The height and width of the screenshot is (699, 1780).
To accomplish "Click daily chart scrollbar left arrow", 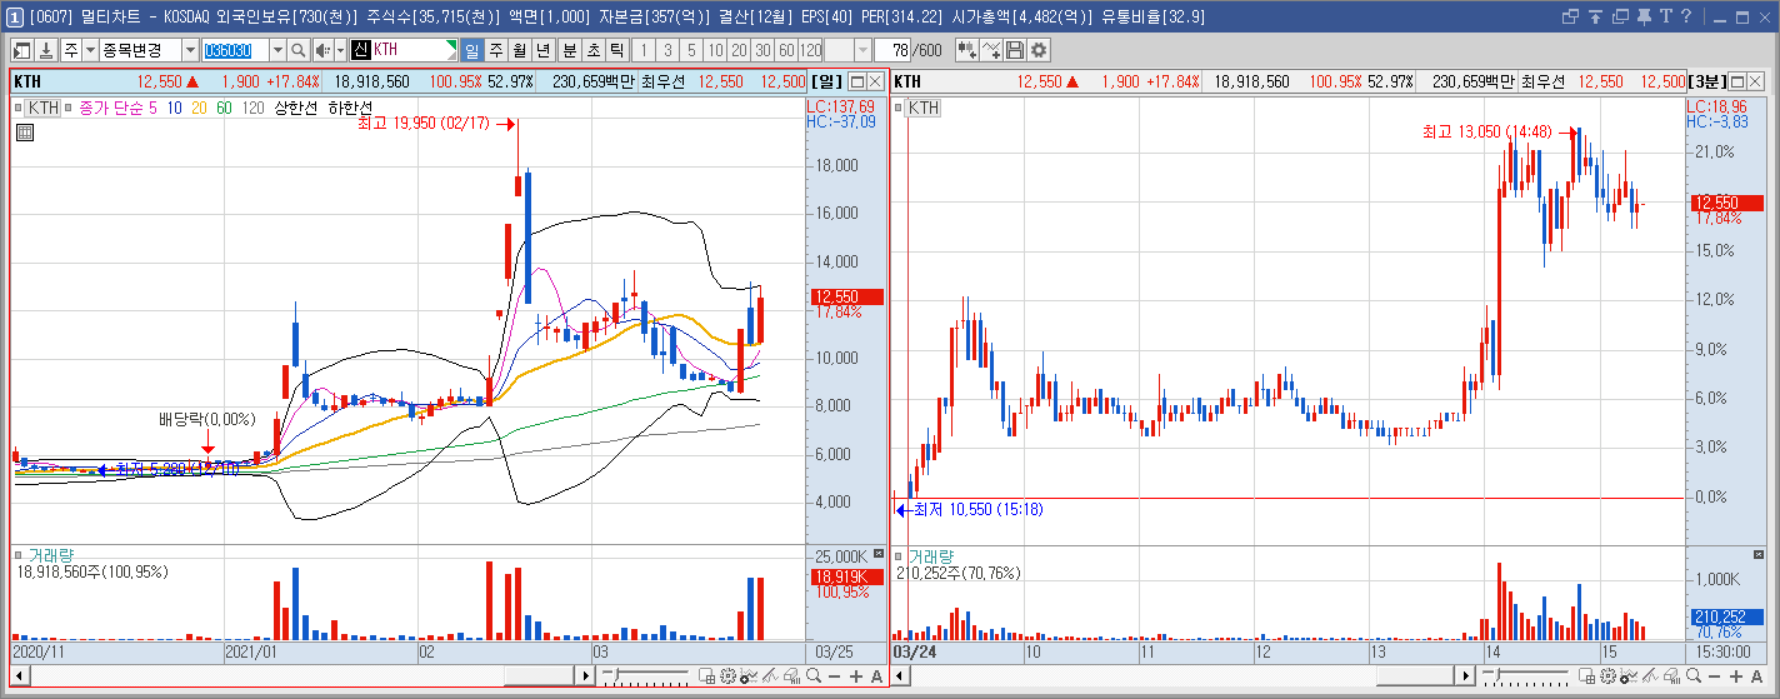I will point(19,676).
